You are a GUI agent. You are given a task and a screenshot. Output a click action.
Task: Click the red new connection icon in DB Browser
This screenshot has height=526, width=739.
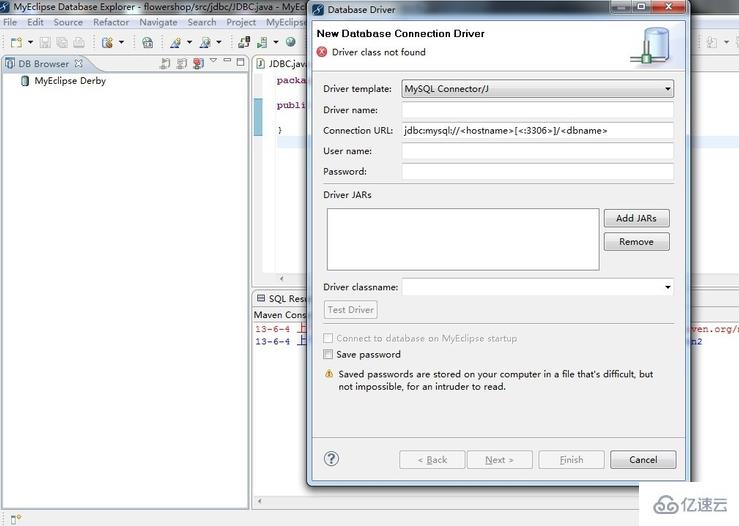198,63
